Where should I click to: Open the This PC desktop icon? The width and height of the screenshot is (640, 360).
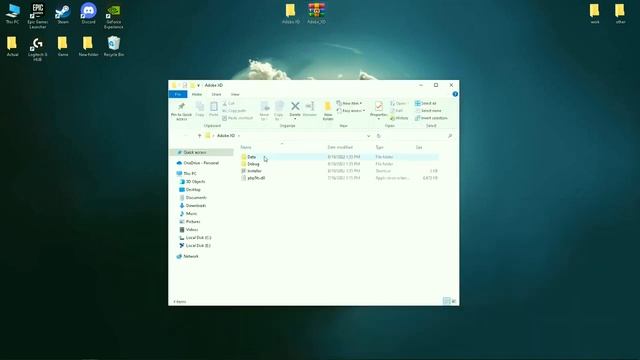[13, 14]
